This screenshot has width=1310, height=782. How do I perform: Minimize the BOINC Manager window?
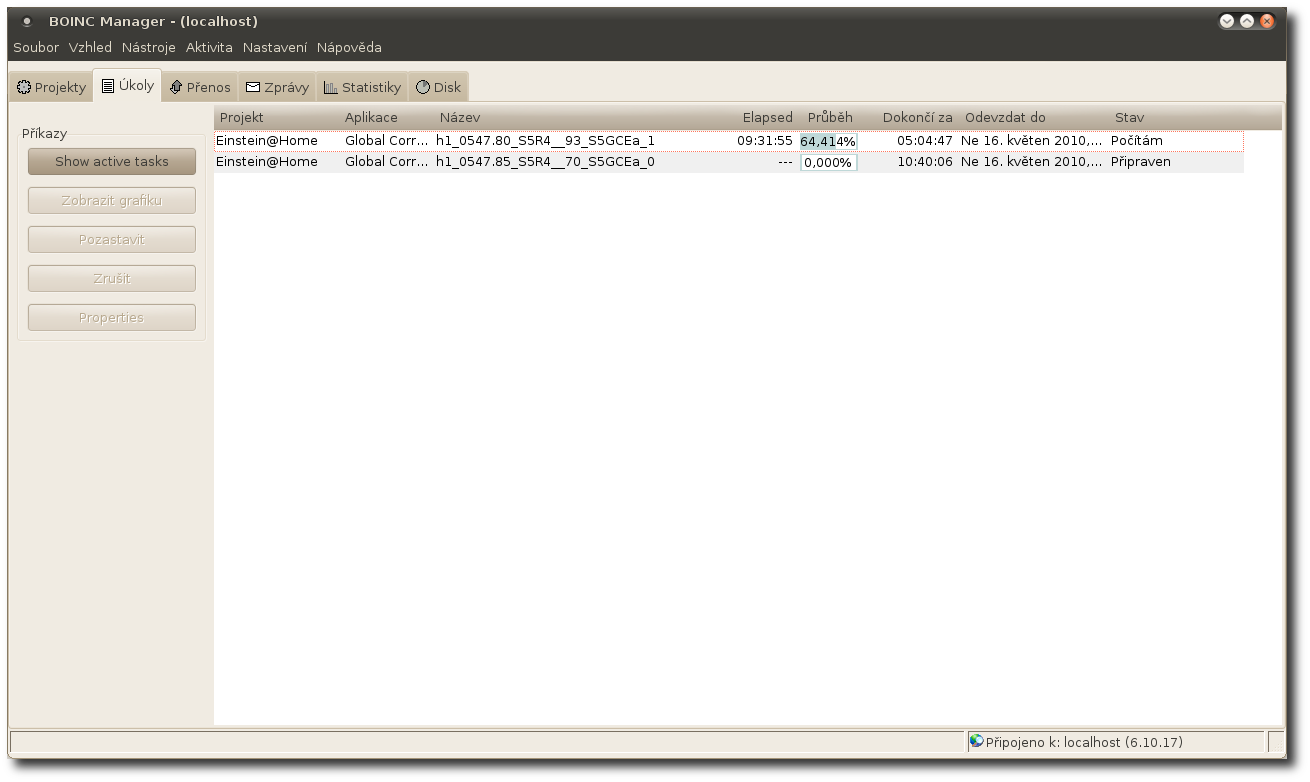(x=1227, y=21)
